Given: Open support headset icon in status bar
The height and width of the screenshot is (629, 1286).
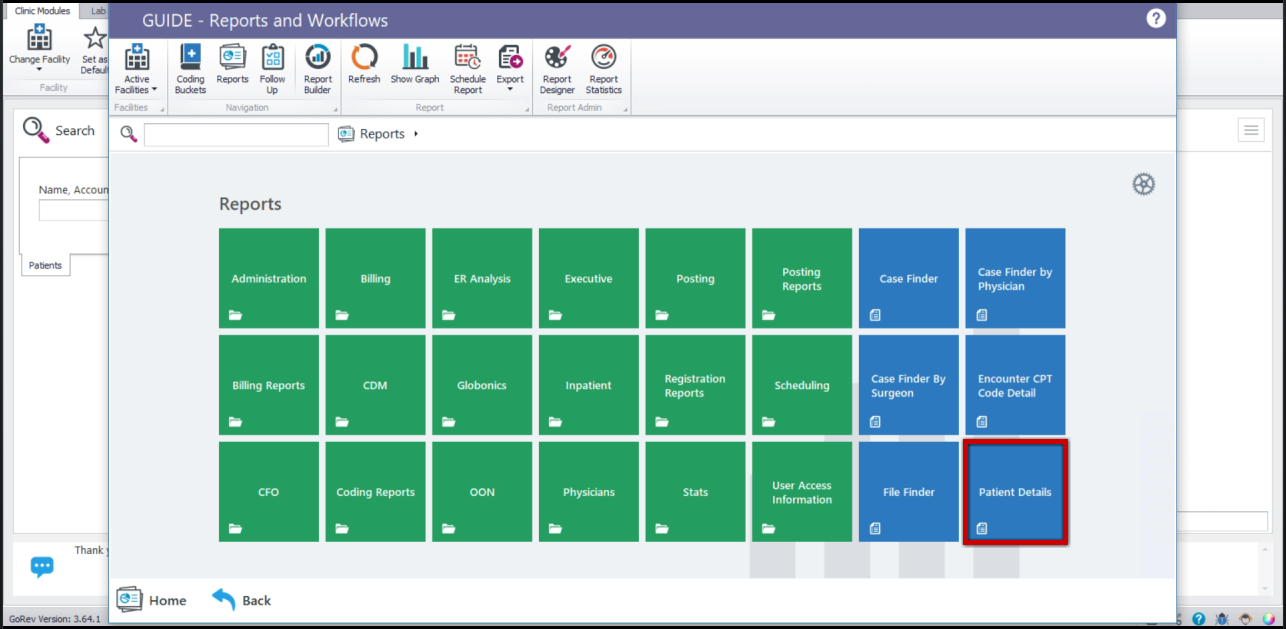Looking at the screenshot, I should coord(1245,620).
